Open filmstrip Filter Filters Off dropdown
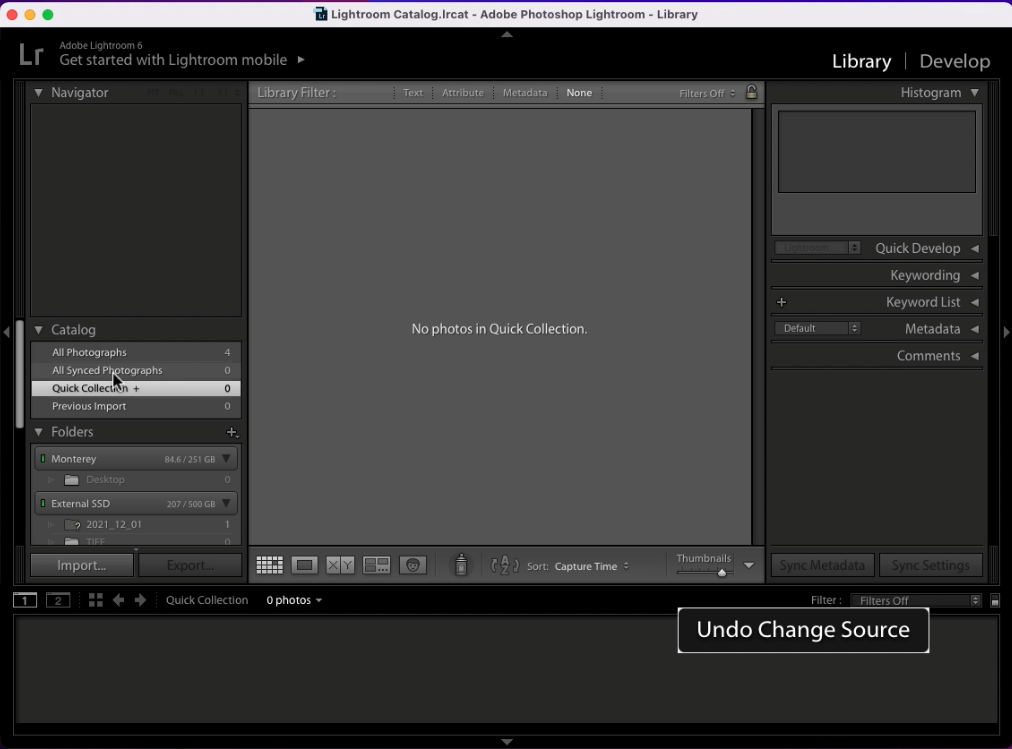 pos(916,601)
